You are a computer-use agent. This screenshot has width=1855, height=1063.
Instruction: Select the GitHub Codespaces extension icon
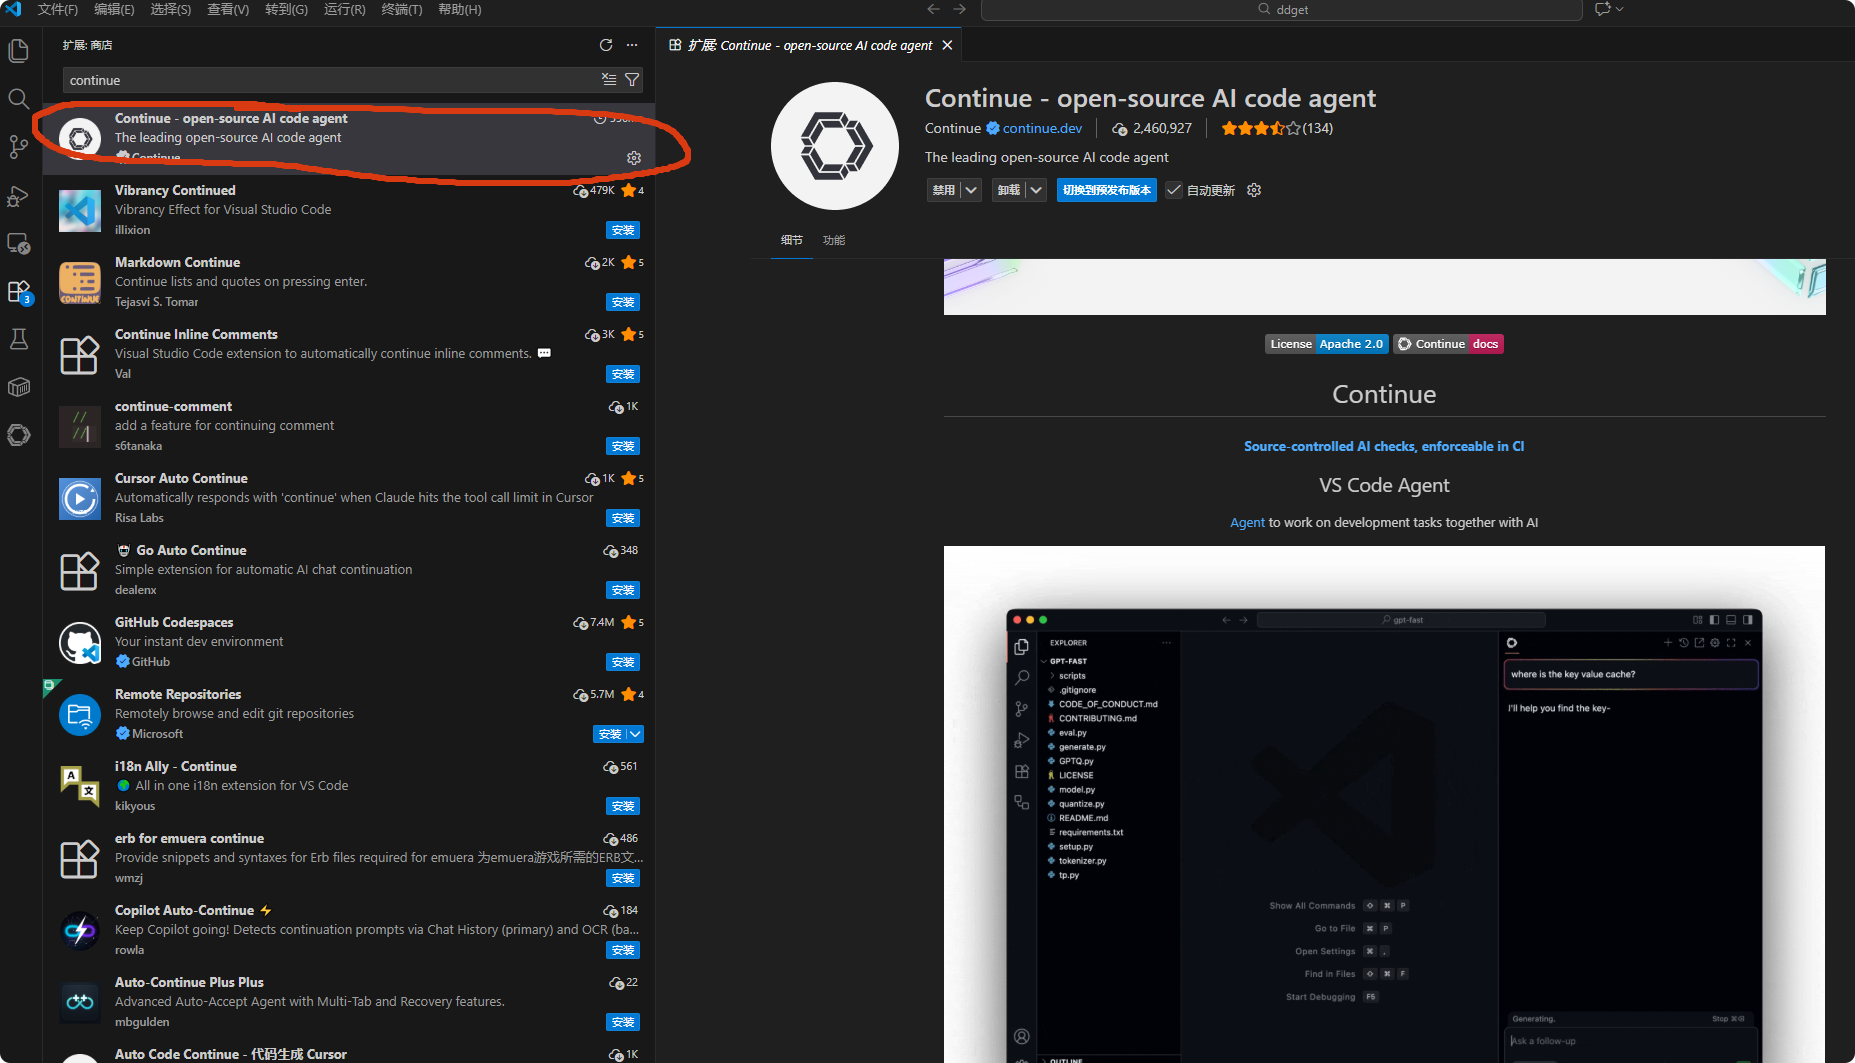pyautogui.click(x=80, y=643)
